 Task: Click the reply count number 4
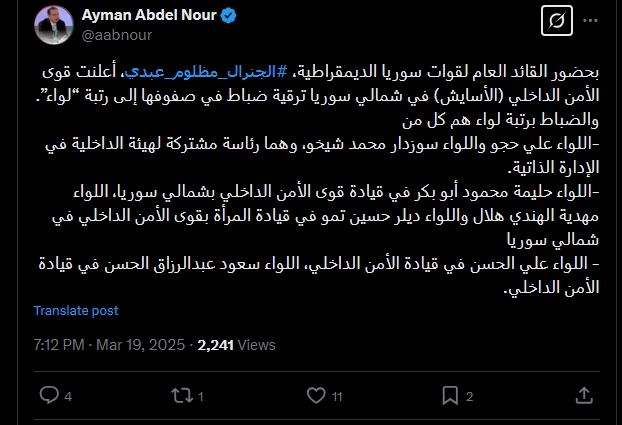coord(68,397)
